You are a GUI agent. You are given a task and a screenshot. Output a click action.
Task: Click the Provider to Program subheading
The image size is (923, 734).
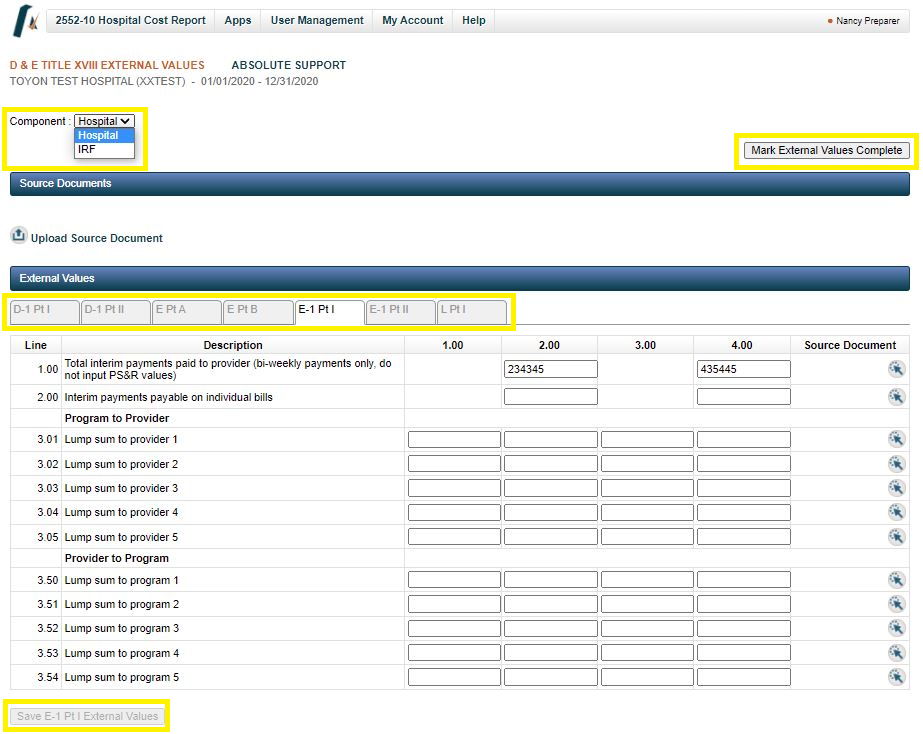tap(117, 558)
